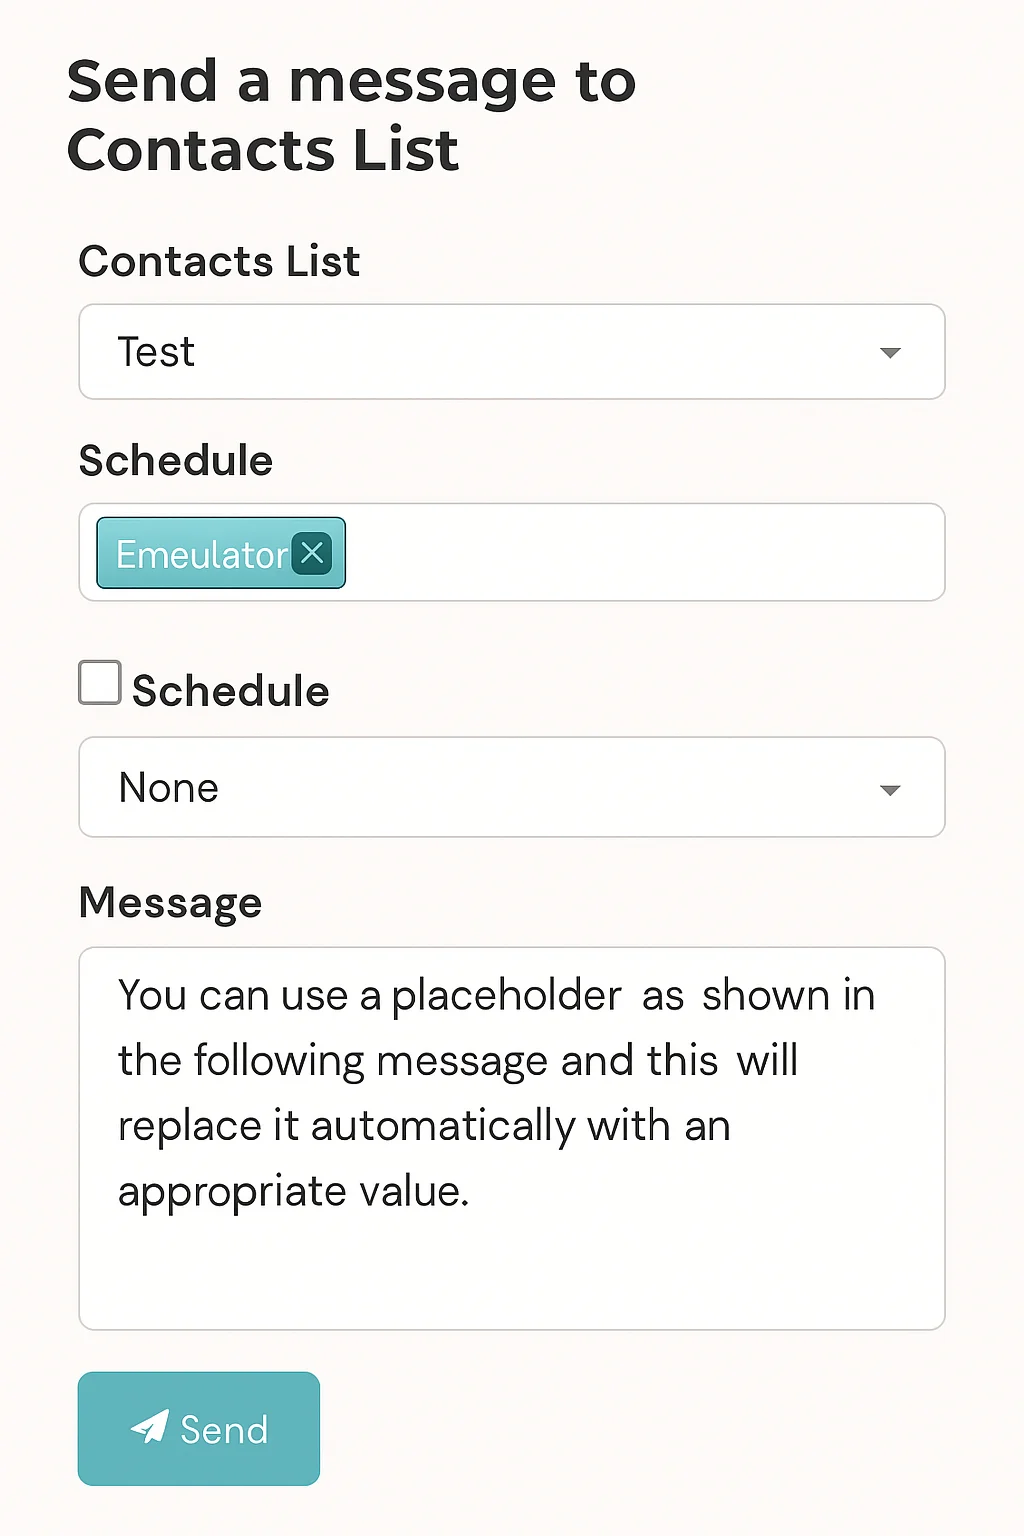Click the caret arrow in the Test dropdown

tap(890, 353)
